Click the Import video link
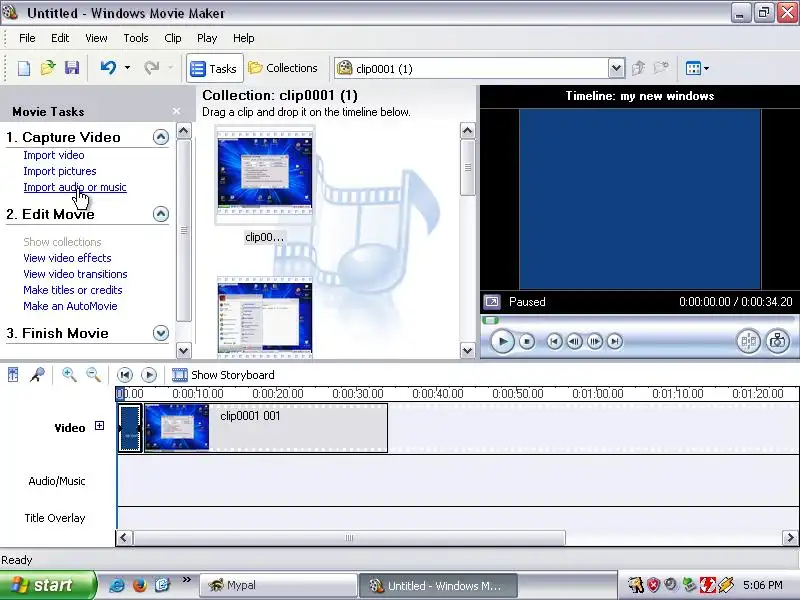 54,155
